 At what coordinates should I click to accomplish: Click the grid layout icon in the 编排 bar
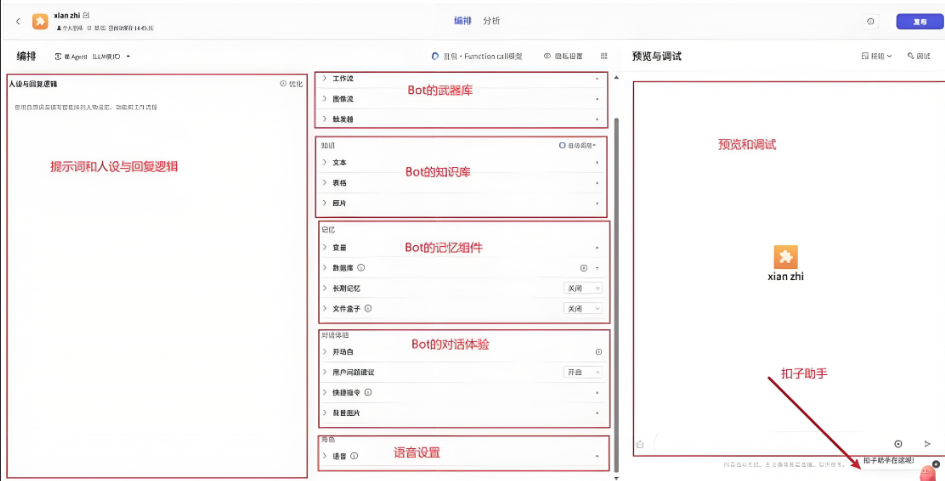(x=604, y=56)
